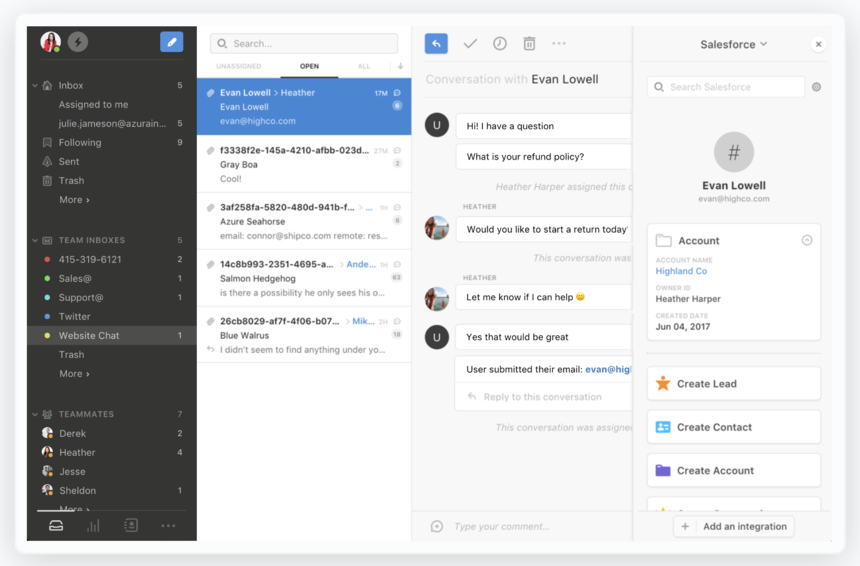
Task: Close the Salesforce panel
Action: click(x=818, y=44)
